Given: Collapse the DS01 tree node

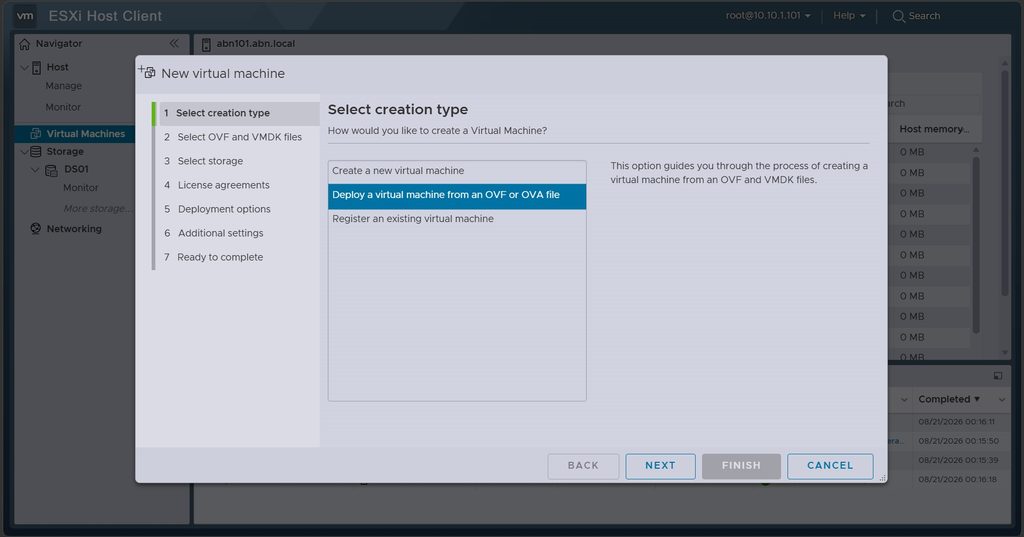Looking at the screenshot, I should (35, 170).
